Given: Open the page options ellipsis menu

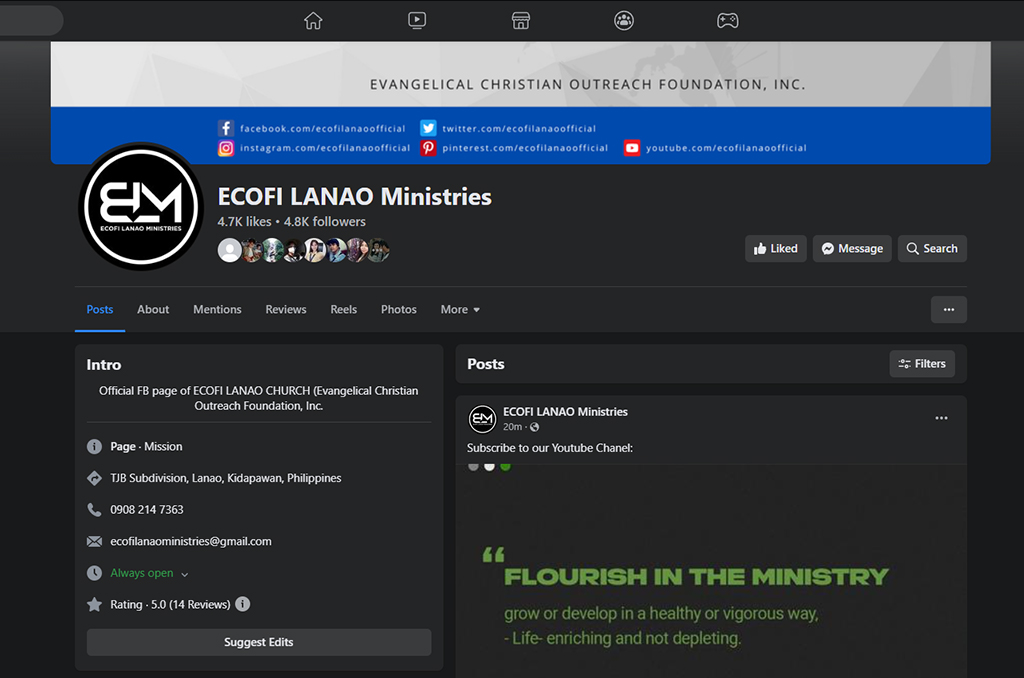Looking at the screenshot, I should click(948, 310).
